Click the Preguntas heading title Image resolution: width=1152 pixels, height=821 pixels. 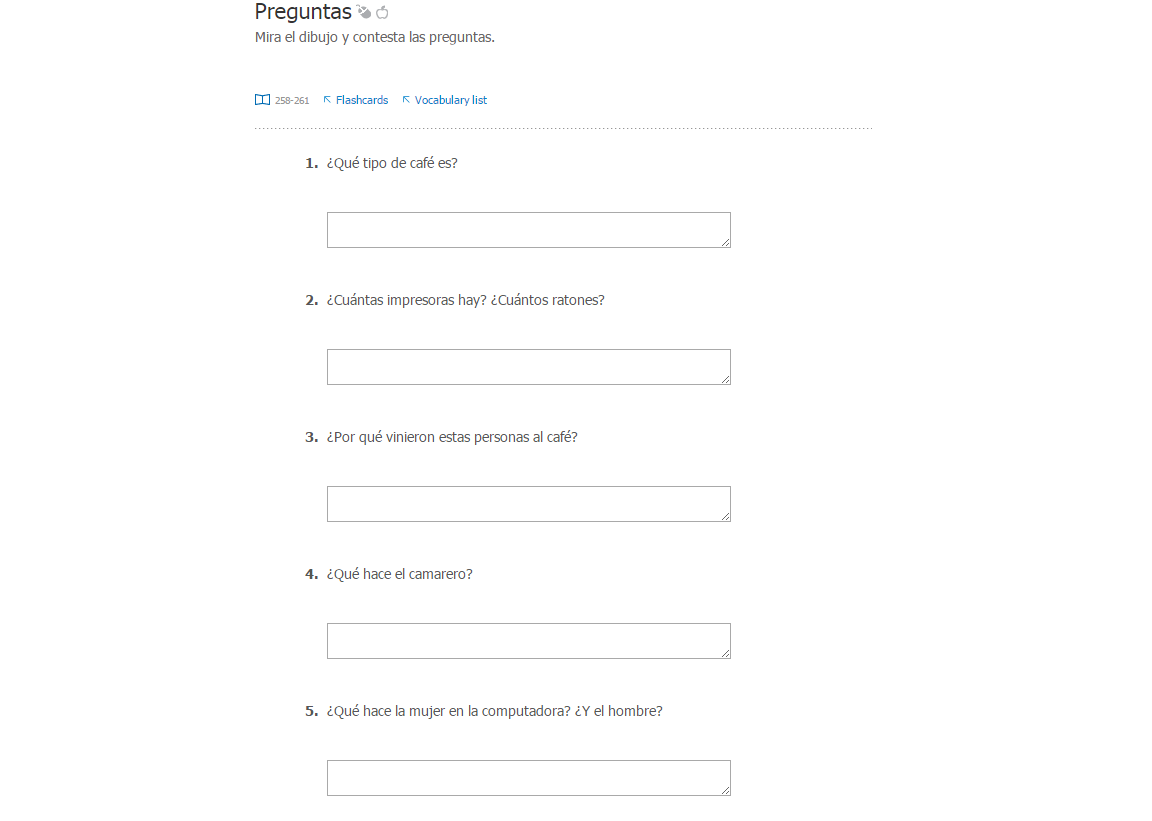(303, 12)
